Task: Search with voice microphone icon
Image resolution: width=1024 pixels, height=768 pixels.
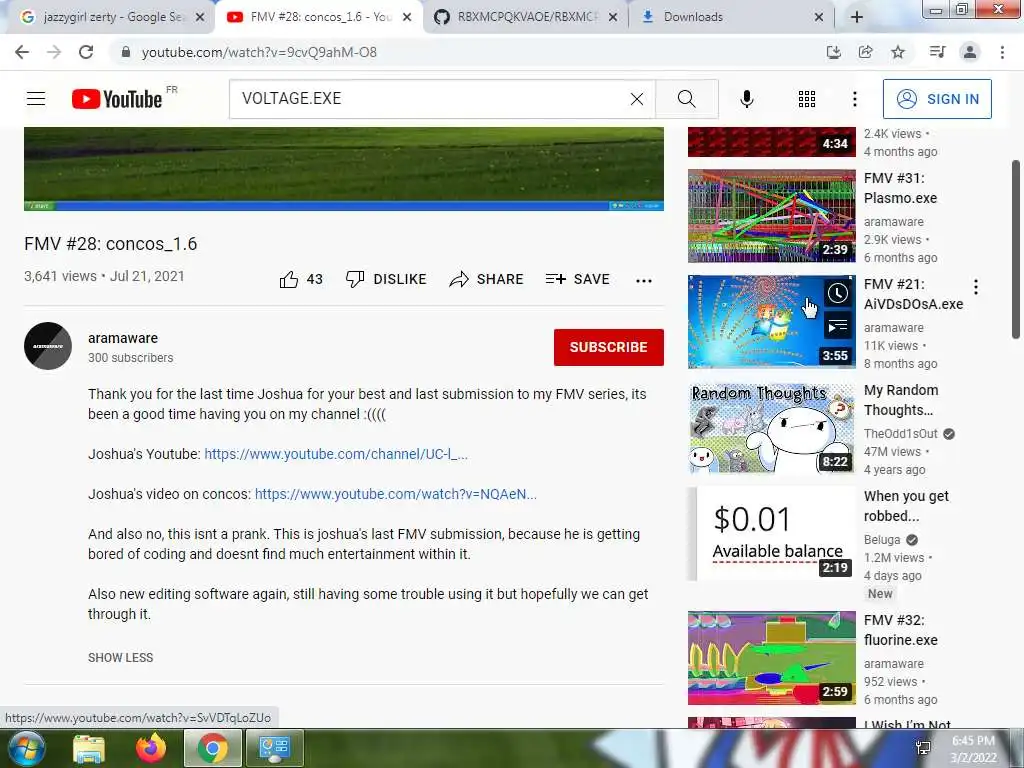Action: [747, 99]
